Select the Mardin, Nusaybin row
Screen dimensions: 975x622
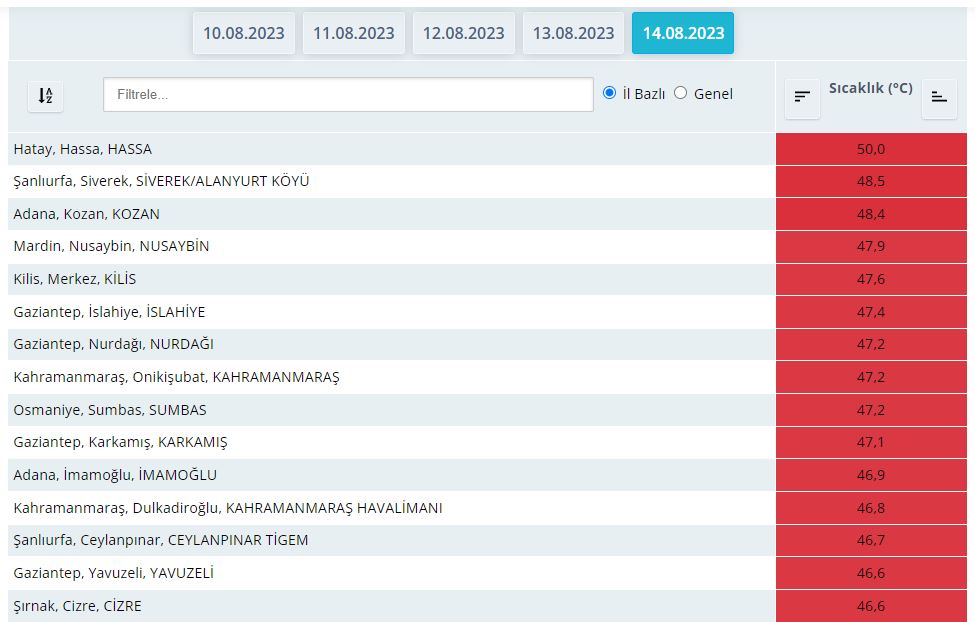point(111,246)
